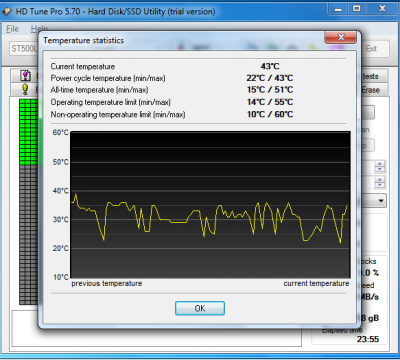The image size is (400, 360).
Task: Click OK in Temperature statistics dialog
Action: coord(200,308)
